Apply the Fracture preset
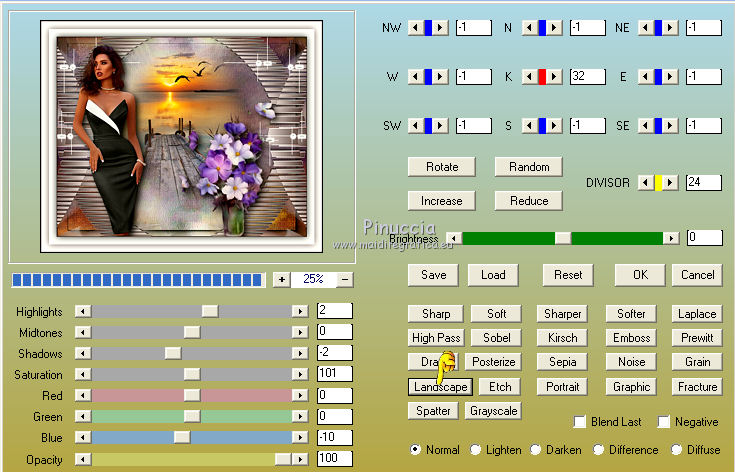Screen dimensions: 735x472 point(697,387)
